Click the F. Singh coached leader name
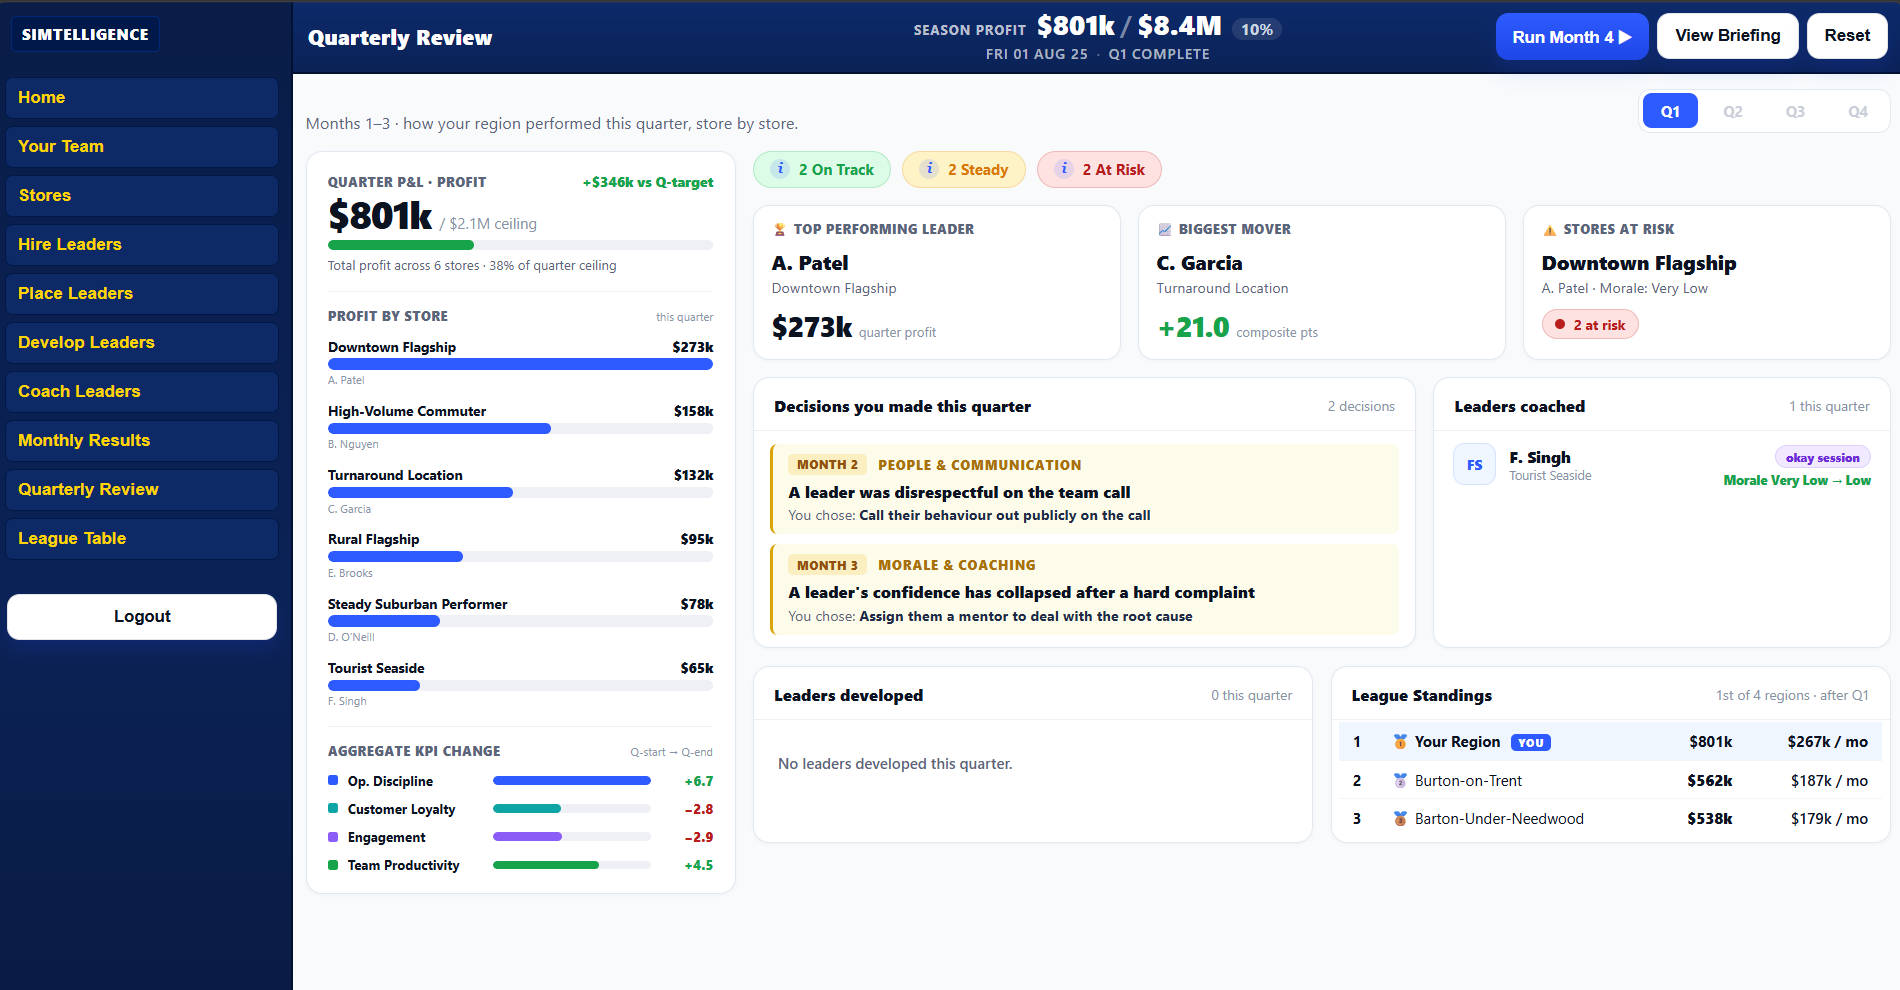Screen dimensions: 1900x990 tap(1540, 457)
